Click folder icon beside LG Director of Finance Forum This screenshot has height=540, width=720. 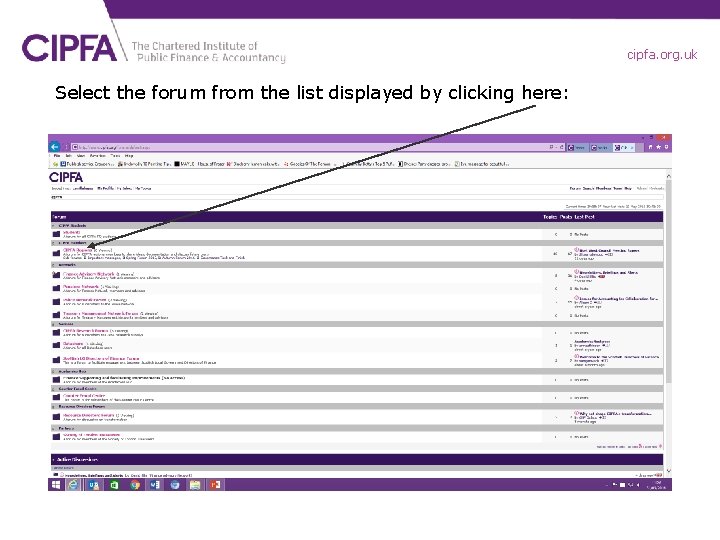coord(56,360)
